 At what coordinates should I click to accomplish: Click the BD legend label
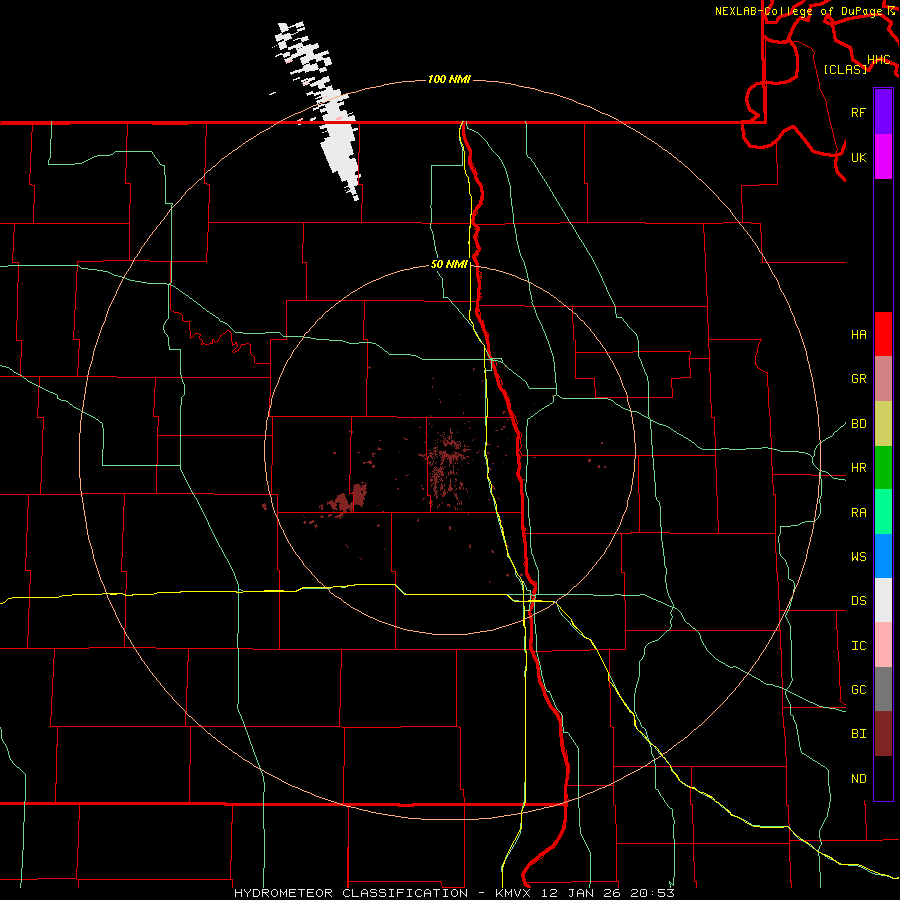coord(858,424)
